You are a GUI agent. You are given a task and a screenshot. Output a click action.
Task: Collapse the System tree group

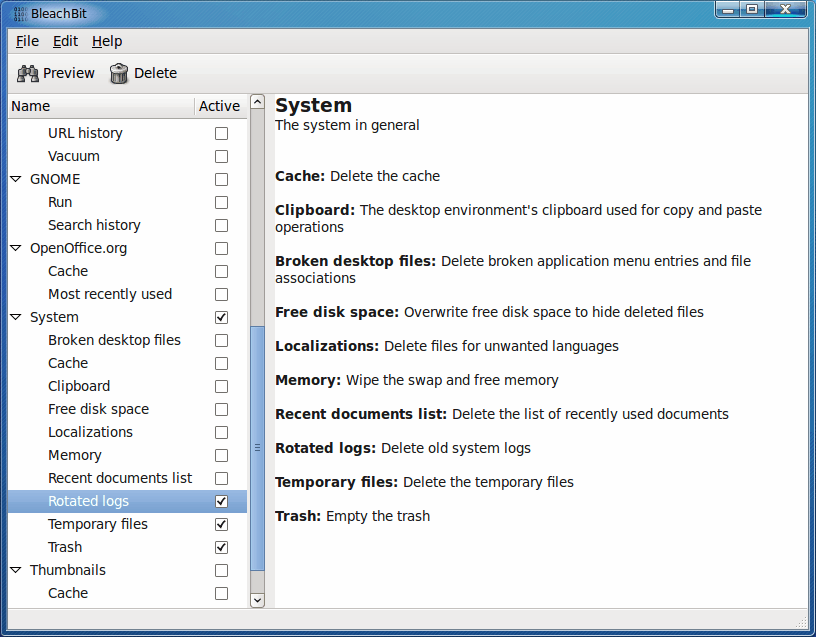click(x=16, y=317)
